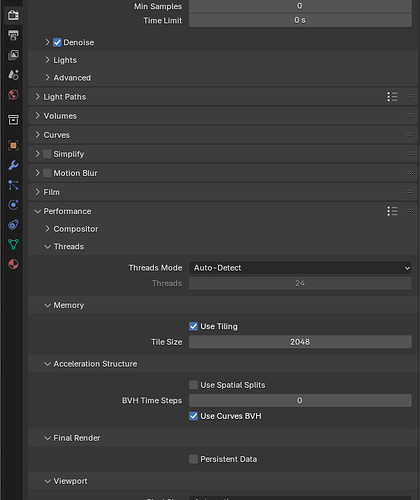Grab the Performance panel drag handle
The height and width of the screenshot is (500, 420).
click(409, 211)
